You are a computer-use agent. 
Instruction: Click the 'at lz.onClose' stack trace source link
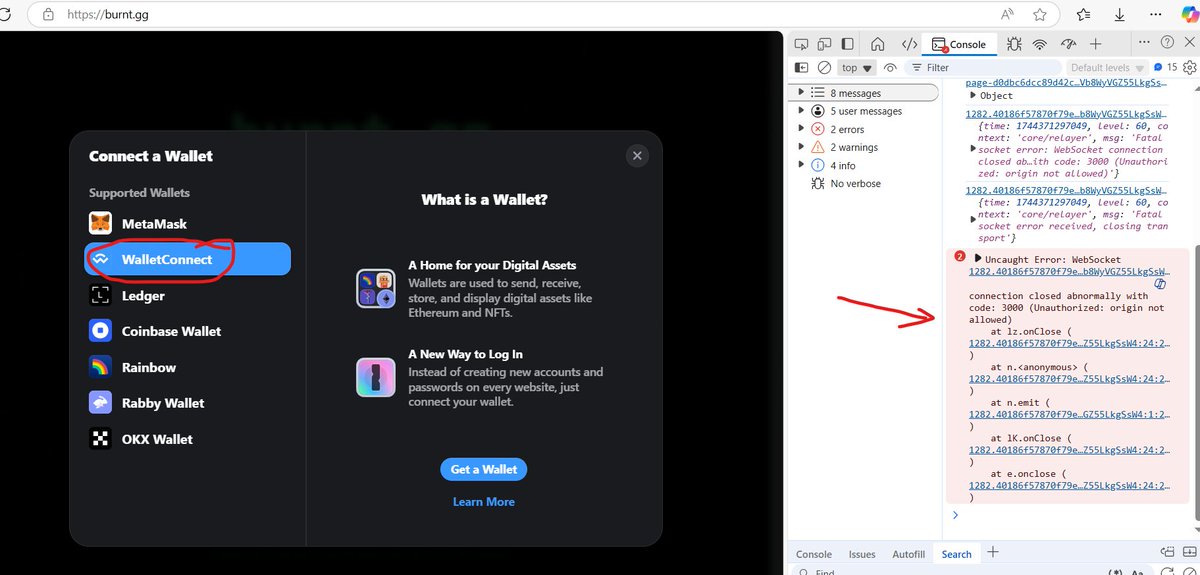[x=1070, y=343]
